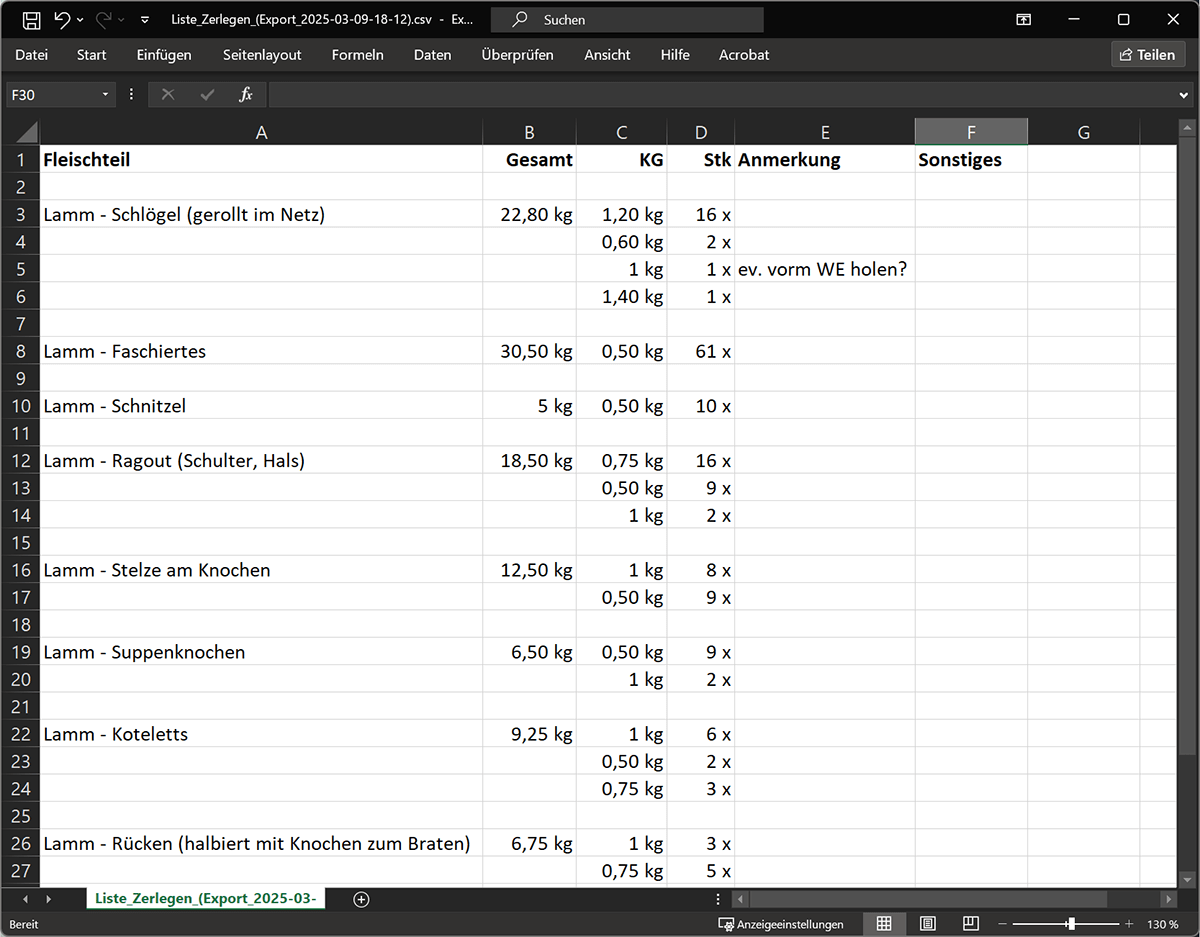Open the Undo history dropdown arrow
Viewport: 1200px width, 937px height.
80,20
